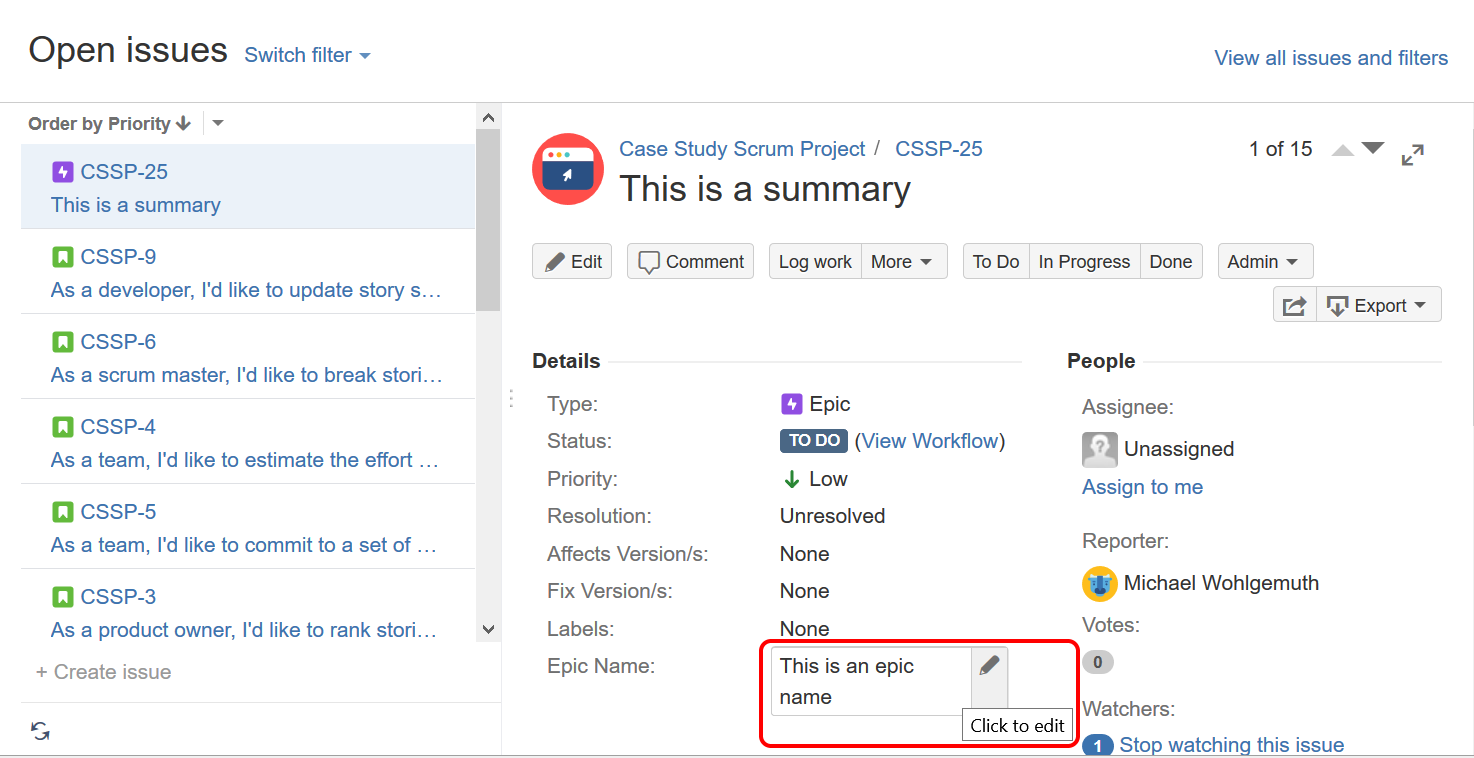1474x758 pixels.
Task: Click the green Story icon for CSSP-9
Action: [63, 256]
